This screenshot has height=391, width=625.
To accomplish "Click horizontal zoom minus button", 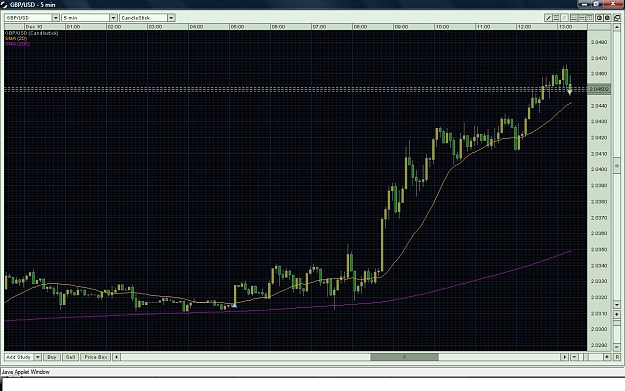I will 574,357.
